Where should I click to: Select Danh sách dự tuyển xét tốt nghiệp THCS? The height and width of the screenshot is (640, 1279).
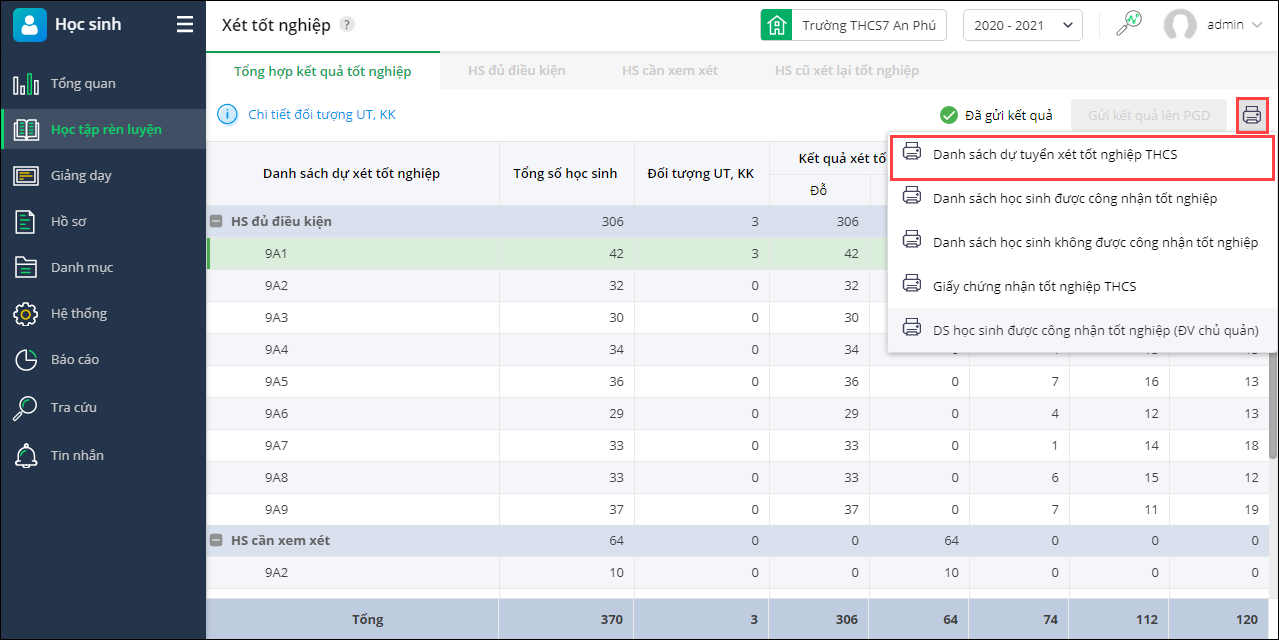tap(1055, 155)
